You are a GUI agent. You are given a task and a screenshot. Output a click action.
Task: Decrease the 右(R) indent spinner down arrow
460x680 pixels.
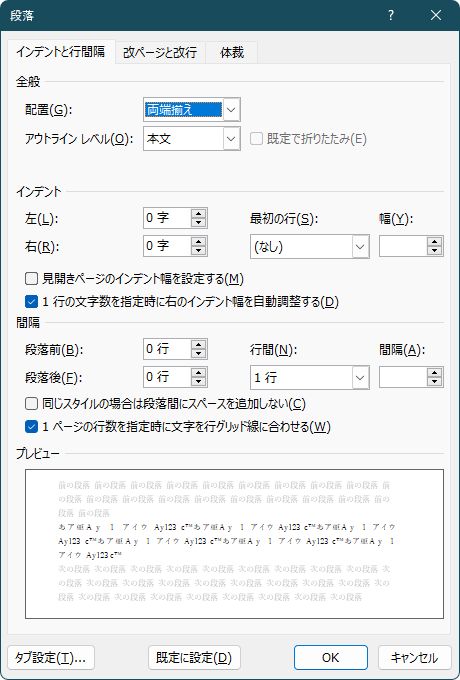pos(199,251)
